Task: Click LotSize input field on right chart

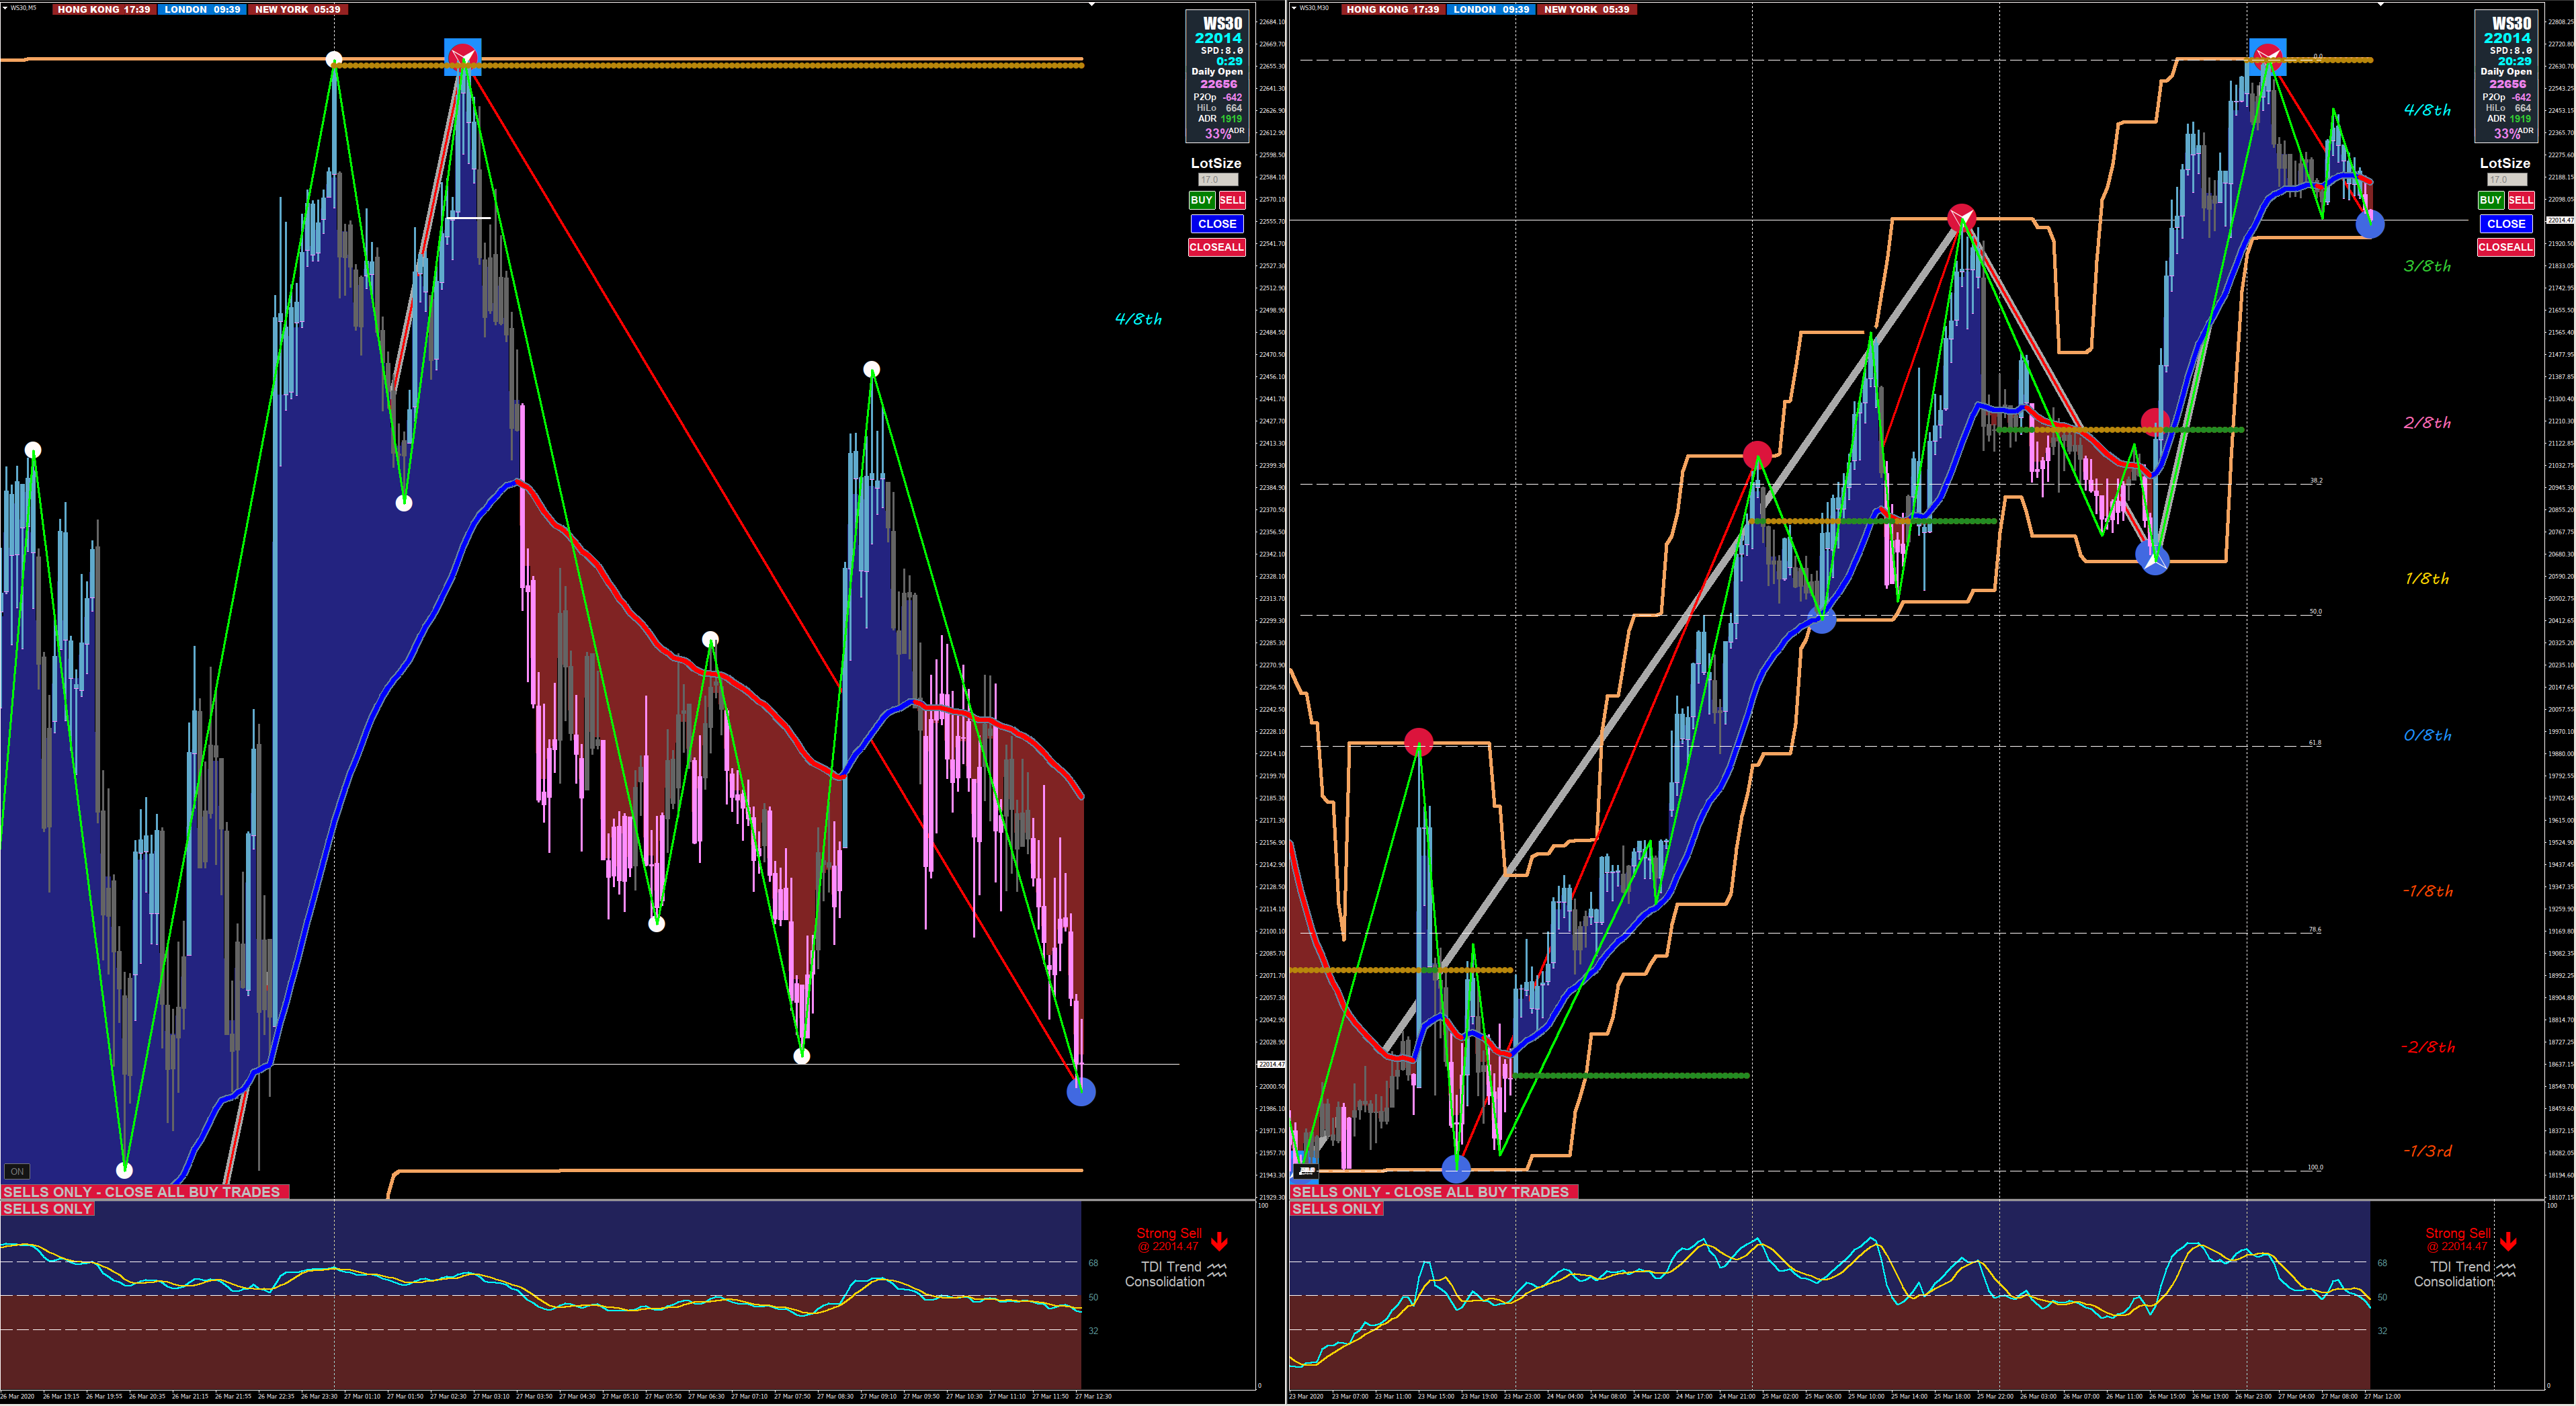Action: click(2506, 180)
